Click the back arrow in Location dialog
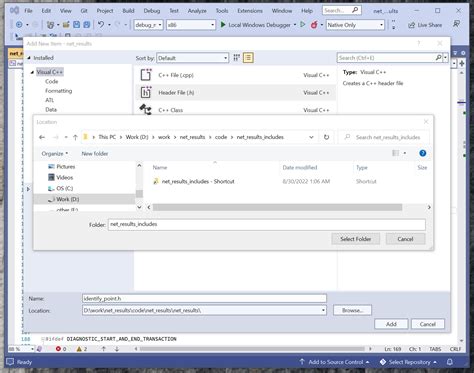 click(x=42, y=137)
